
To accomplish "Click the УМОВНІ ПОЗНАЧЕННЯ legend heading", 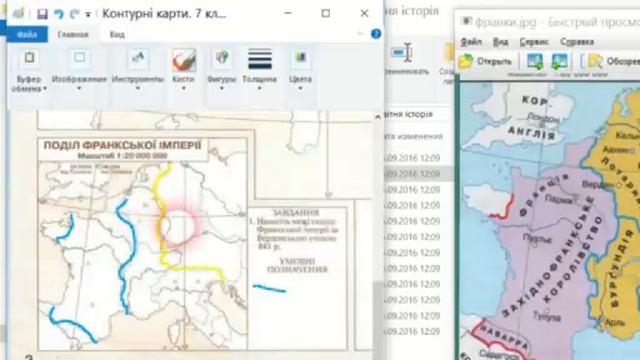I will (297, 265).
